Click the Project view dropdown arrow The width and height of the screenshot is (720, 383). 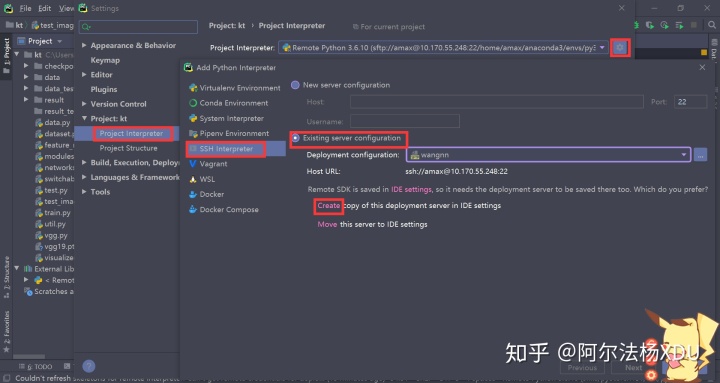60,41
